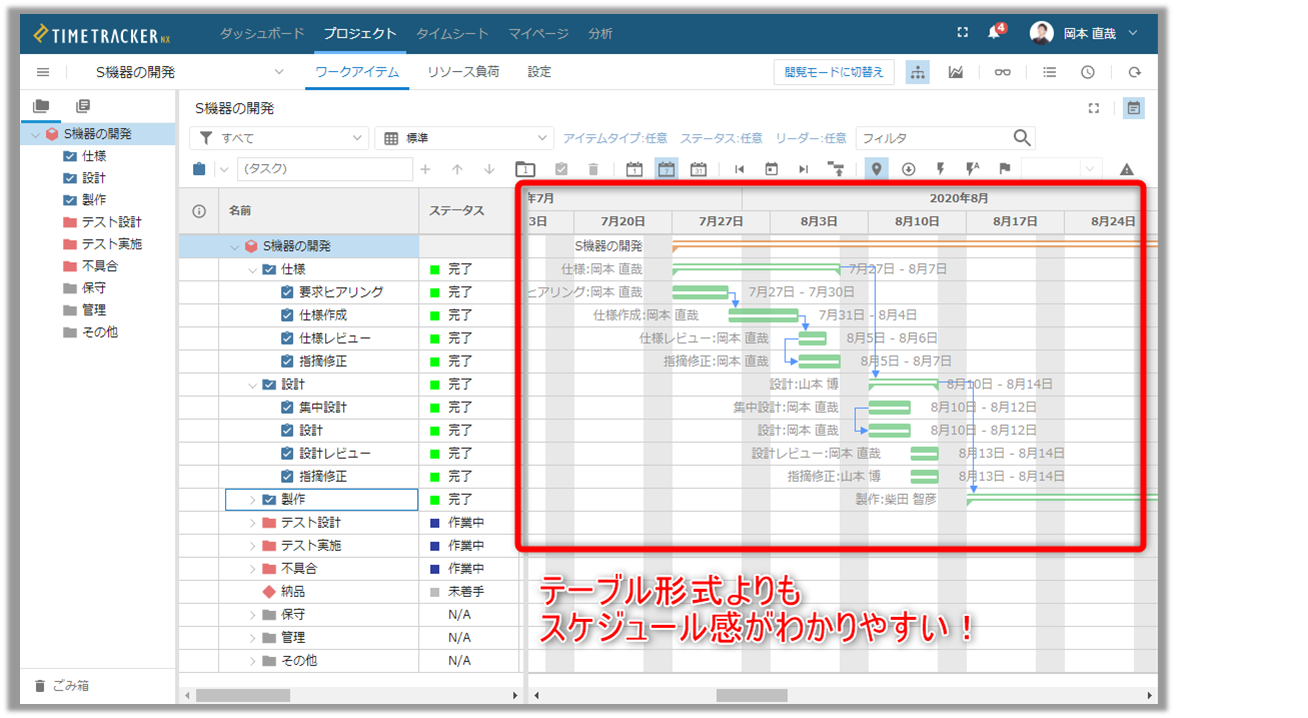Toggle the 仕様 checkbox in sidebar tree
Viewport: 1308px width, 718px height.
[69, 156]
